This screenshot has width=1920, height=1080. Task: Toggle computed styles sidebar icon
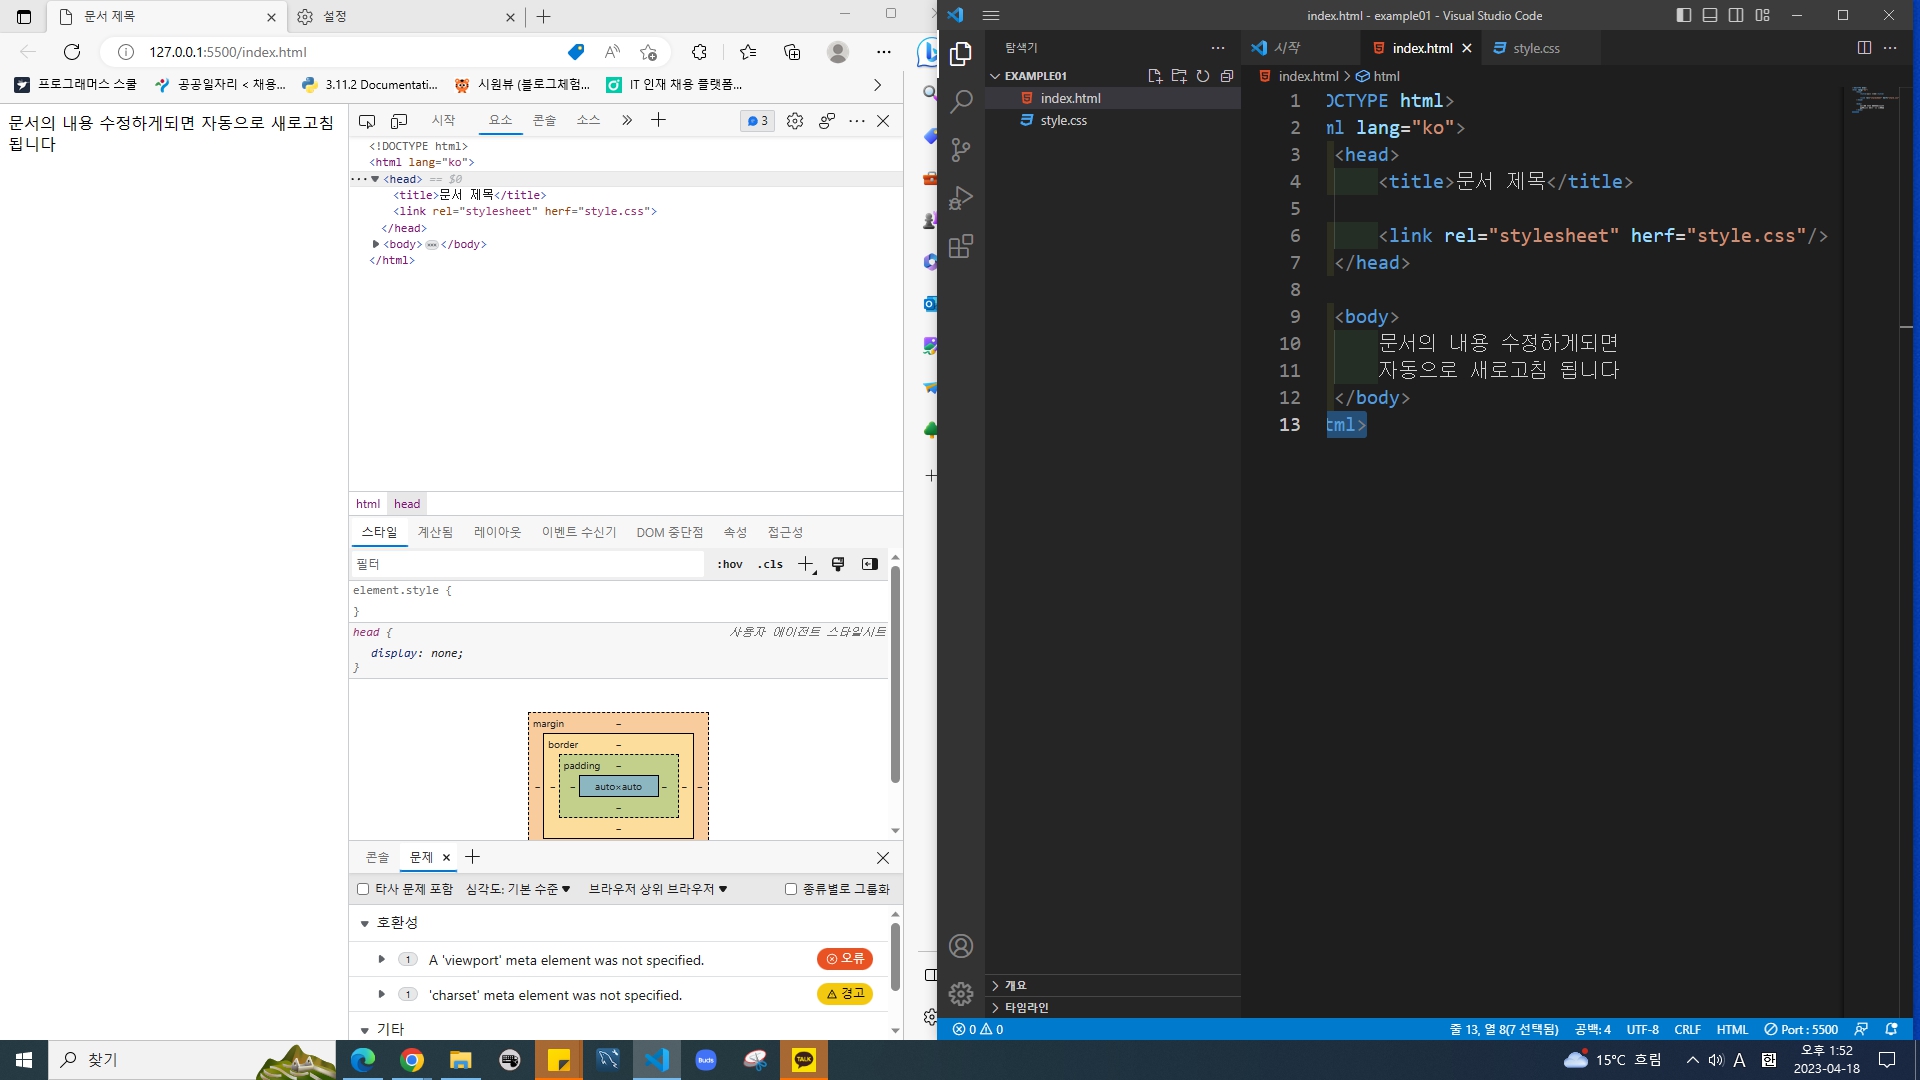(870, 564)
